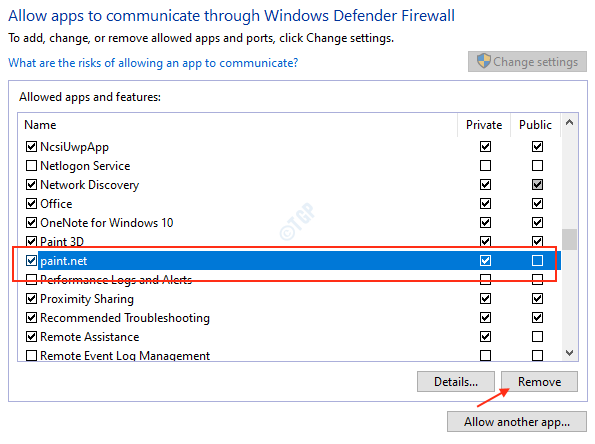This screenshot has width=595, height=444.
Task: Enable the Netlogon Service checkbox
Action: point(31,165)
